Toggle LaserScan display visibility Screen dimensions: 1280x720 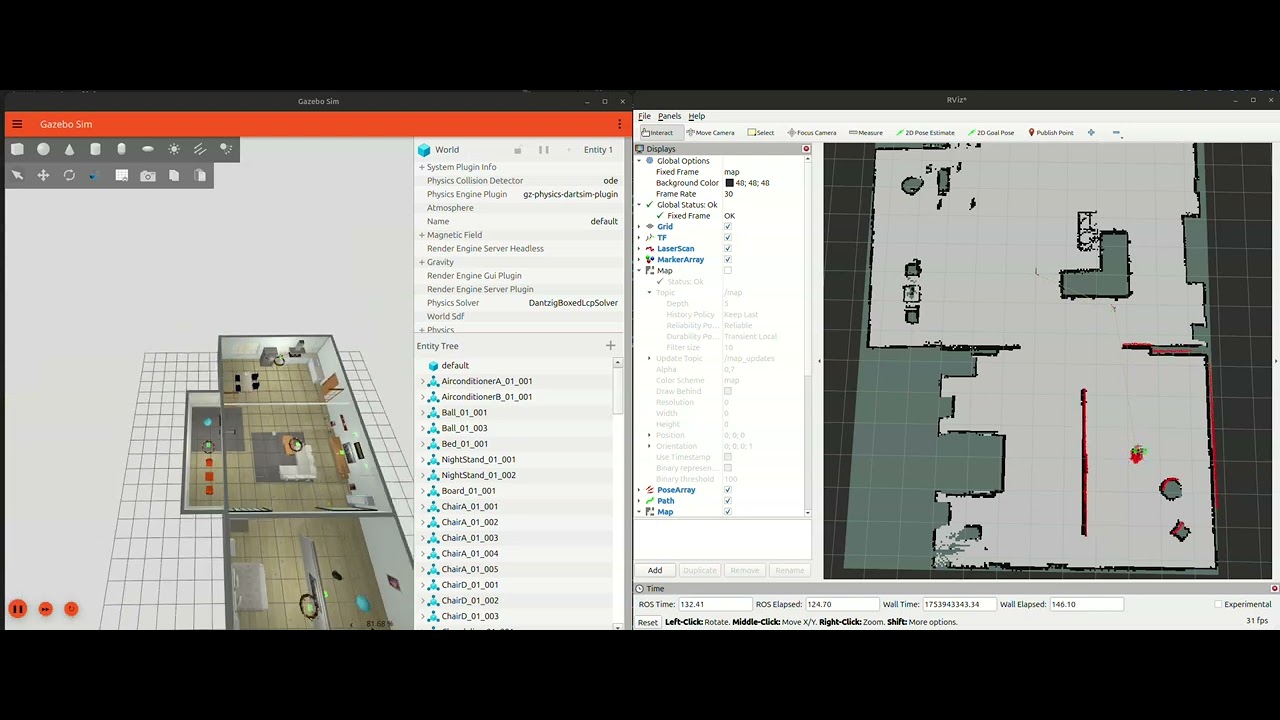(x=727, y=248)
